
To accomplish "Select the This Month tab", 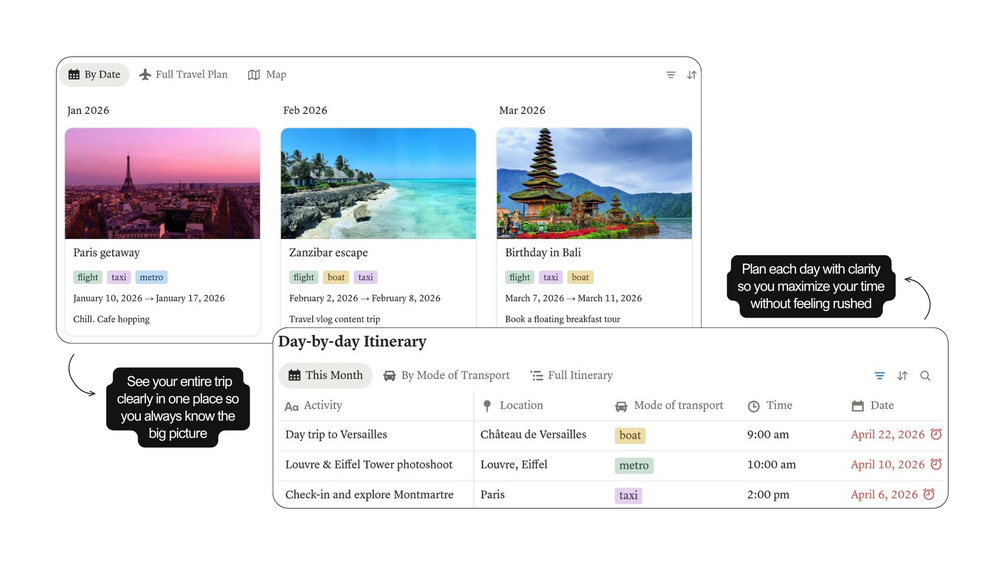I will (325, 375).
